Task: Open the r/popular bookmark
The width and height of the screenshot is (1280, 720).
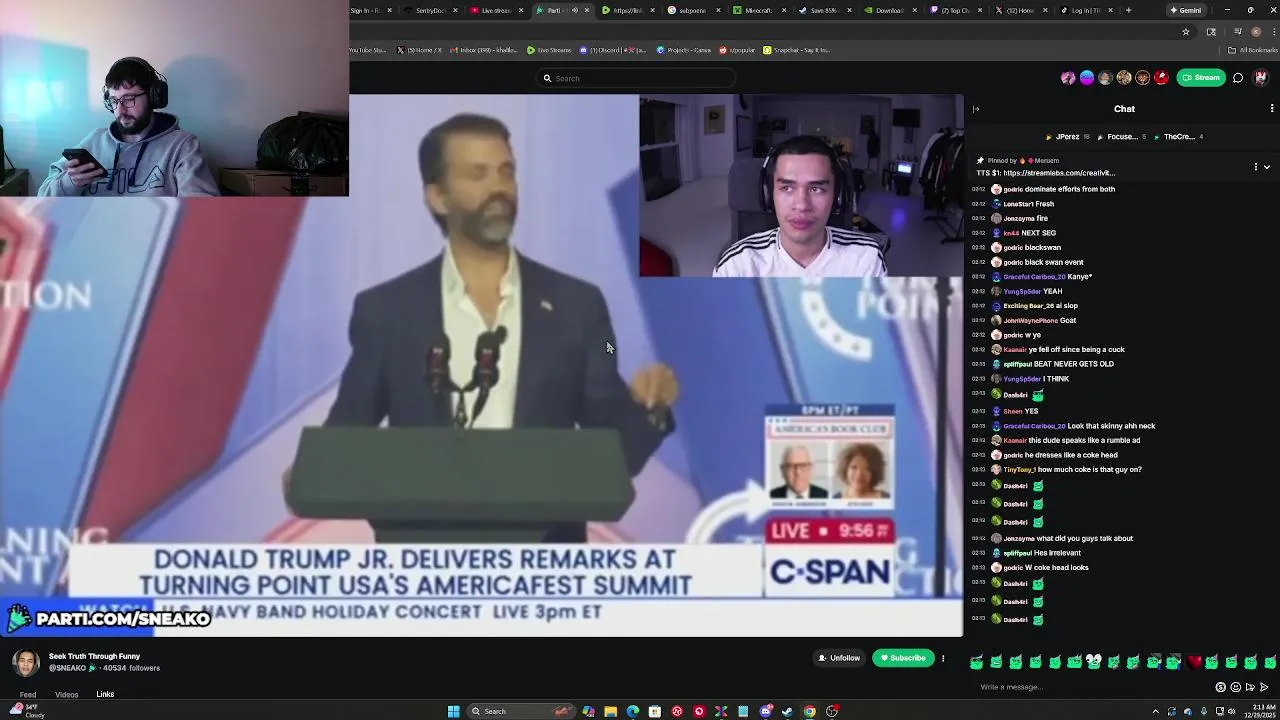Action: (x=737, y=50)
